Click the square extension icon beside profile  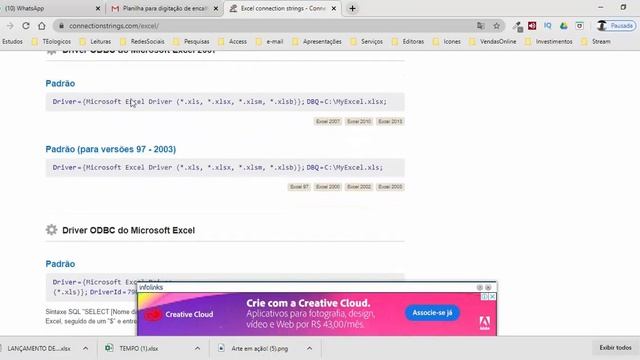[579, 26]
